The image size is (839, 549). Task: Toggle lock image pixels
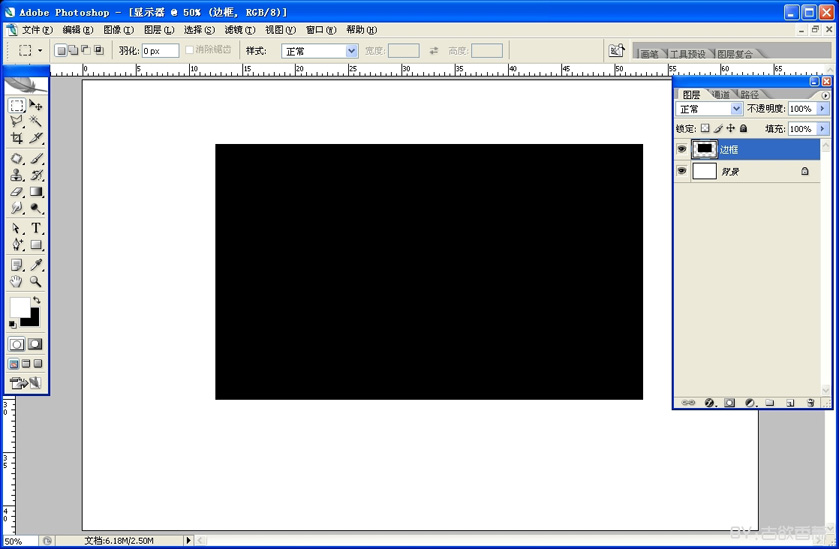718,128
